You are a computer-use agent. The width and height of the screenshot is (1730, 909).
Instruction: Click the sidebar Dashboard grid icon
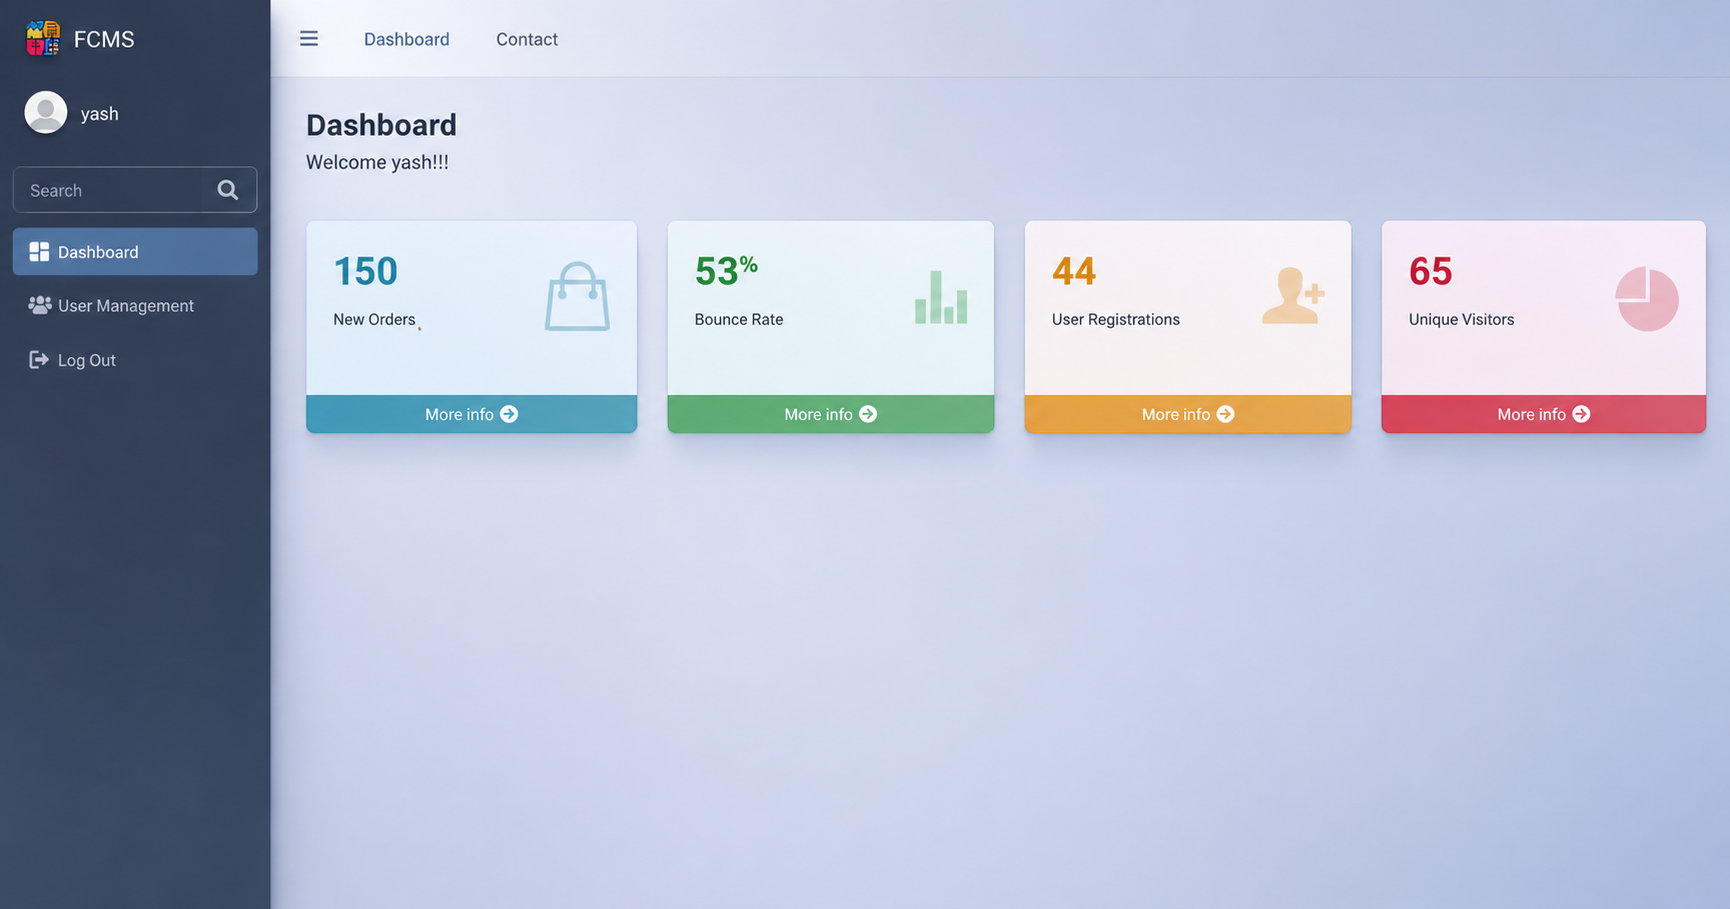click(39, 252)
